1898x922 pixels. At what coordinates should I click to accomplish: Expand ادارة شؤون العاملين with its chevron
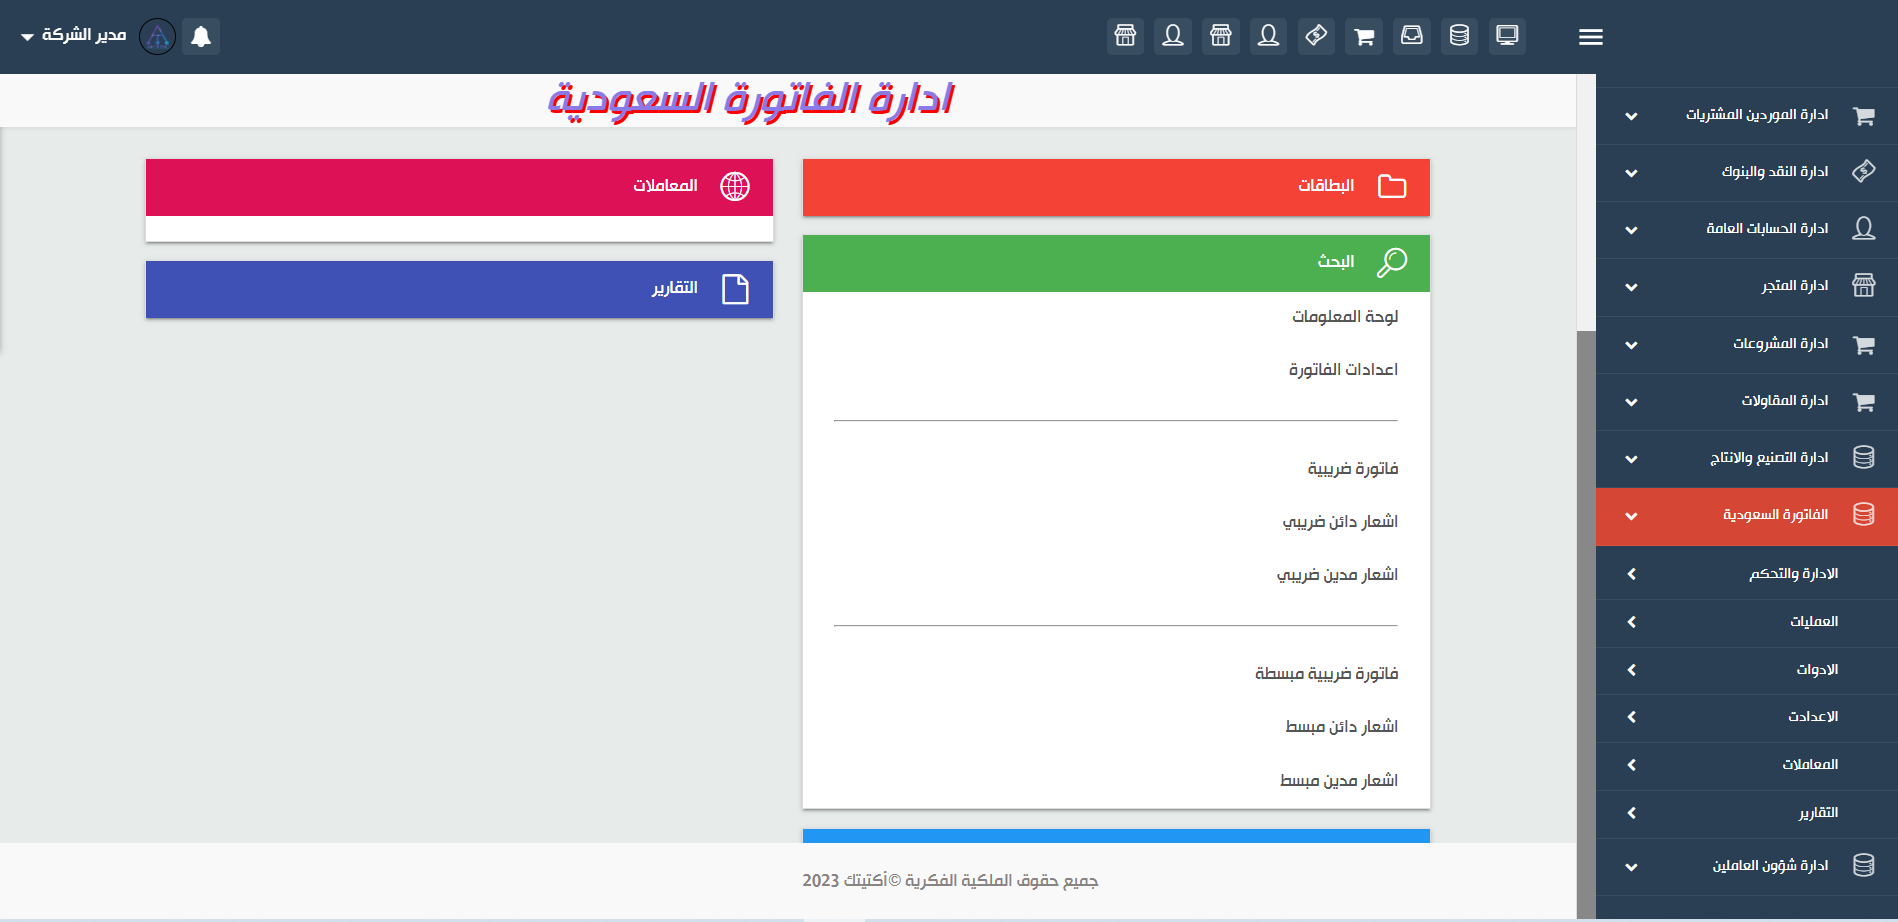click(x=1632, y=867)
